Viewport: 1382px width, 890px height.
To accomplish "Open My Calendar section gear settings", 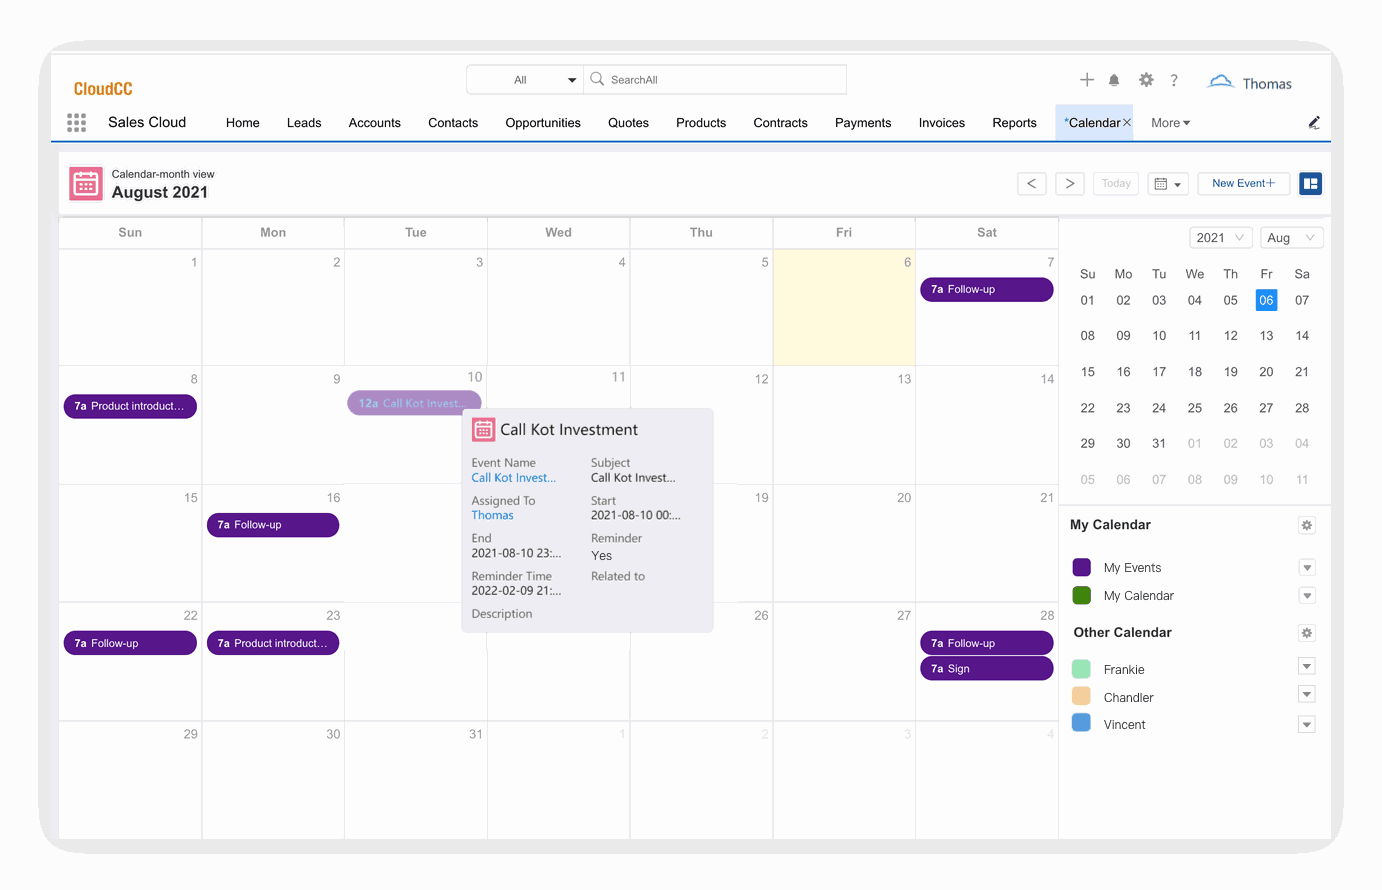I will (x=1306, y=525).
